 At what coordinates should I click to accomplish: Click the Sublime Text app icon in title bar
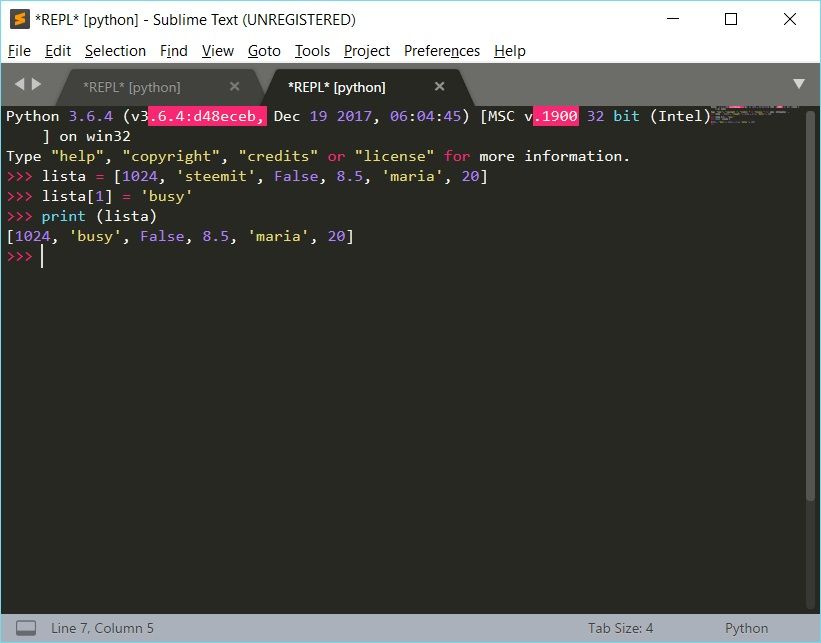20,19
